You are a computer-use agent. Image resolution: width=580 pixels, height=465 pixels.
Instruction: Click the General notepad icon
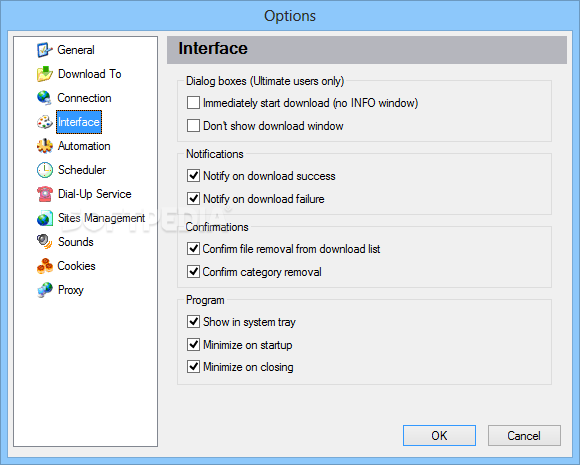(x=45, y=50)
